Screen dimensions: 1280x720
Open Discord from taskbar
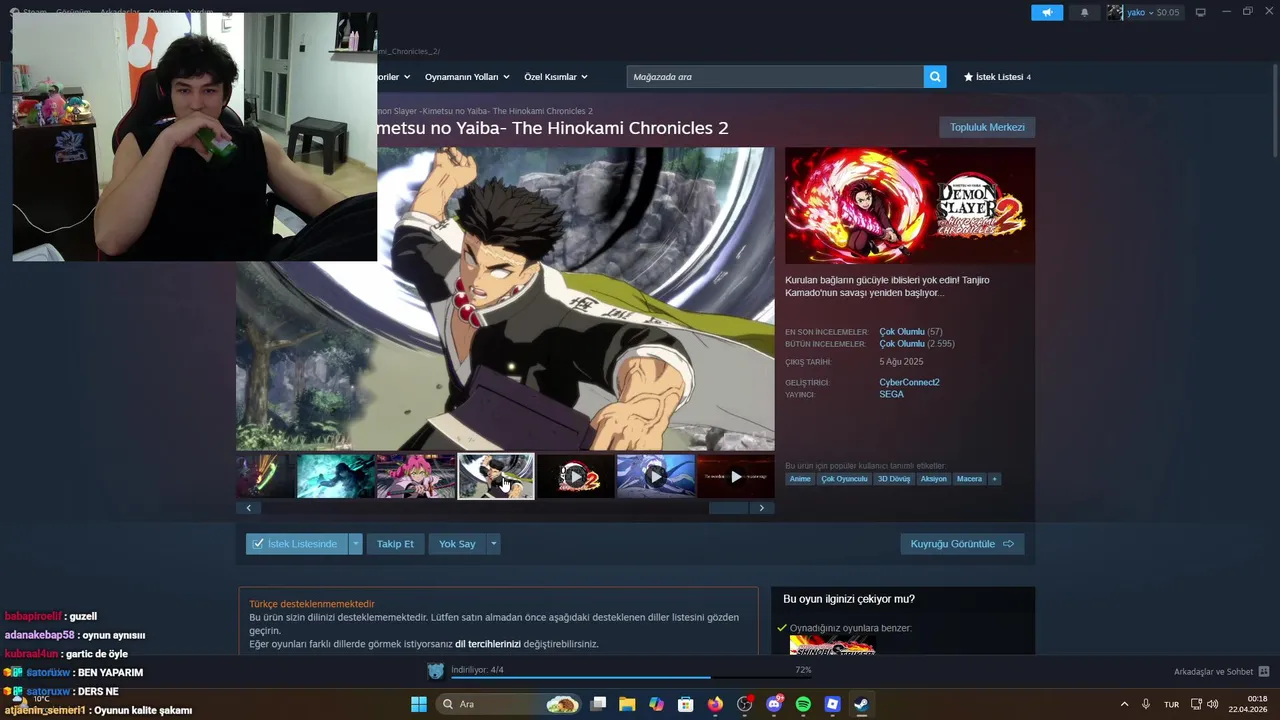click(x=774, y=704)
